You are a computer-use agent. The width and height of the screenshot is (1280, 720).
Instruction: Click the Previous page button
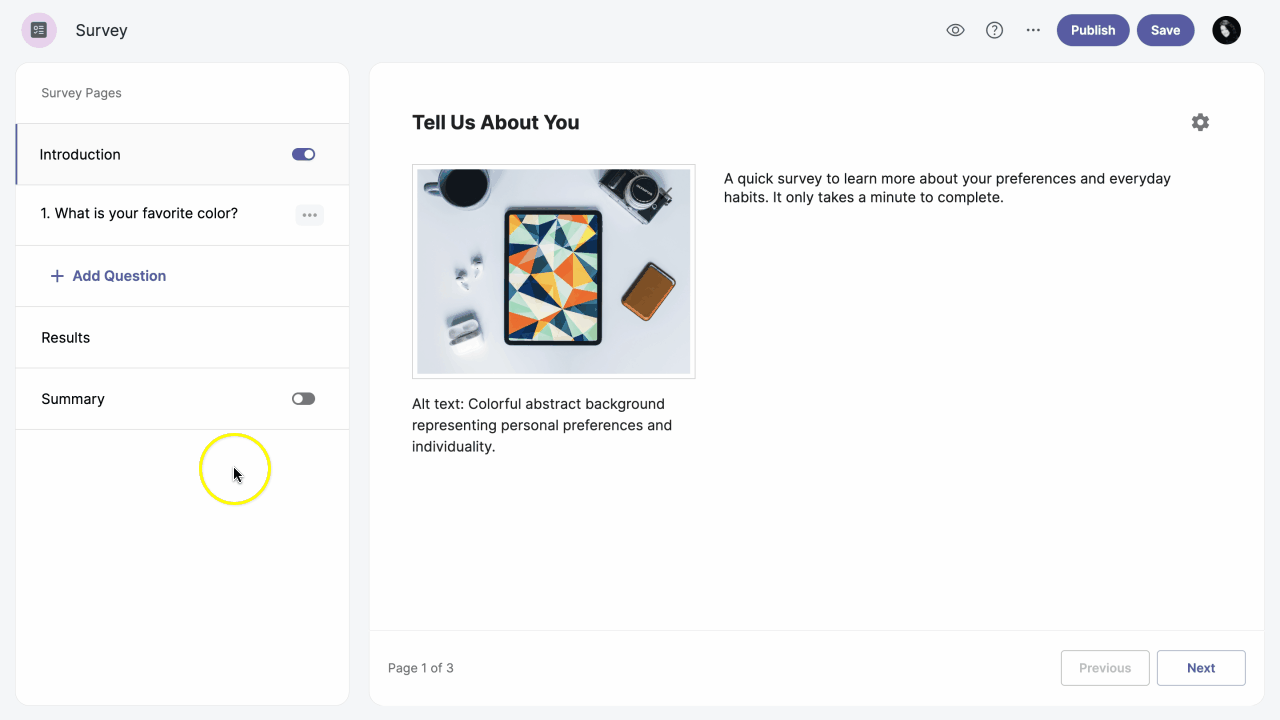(x=1104, y=668)
